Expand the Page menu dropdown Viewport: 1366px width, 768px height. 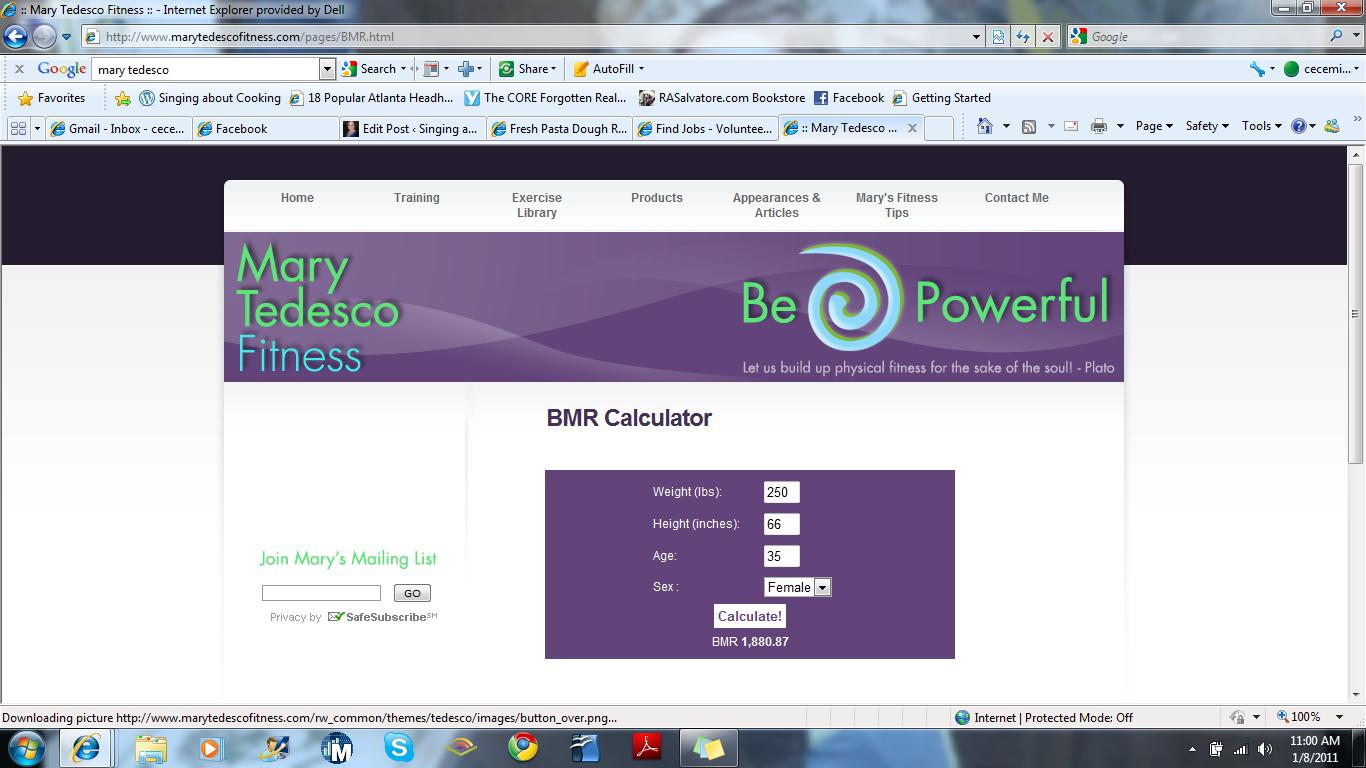coord(1153,126)
